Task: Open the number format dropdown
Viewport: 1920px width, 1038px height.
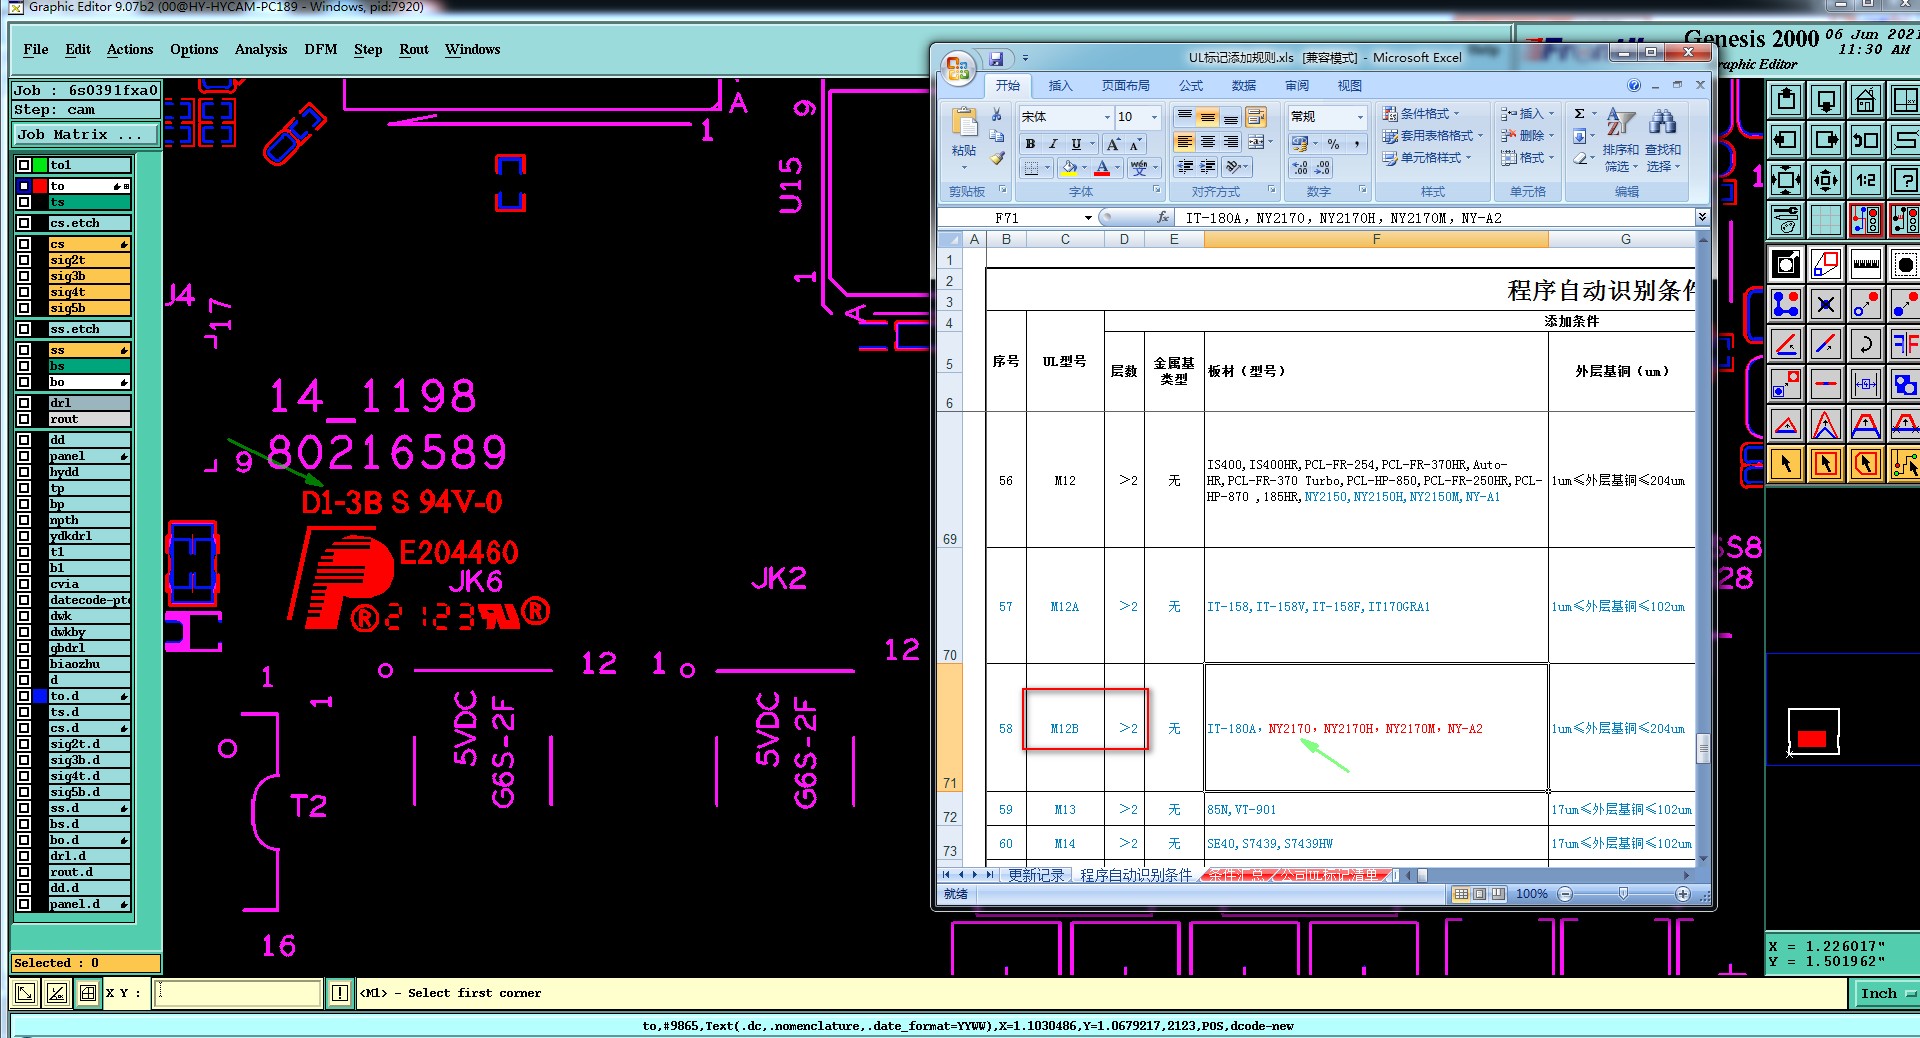Action: 1360,117
